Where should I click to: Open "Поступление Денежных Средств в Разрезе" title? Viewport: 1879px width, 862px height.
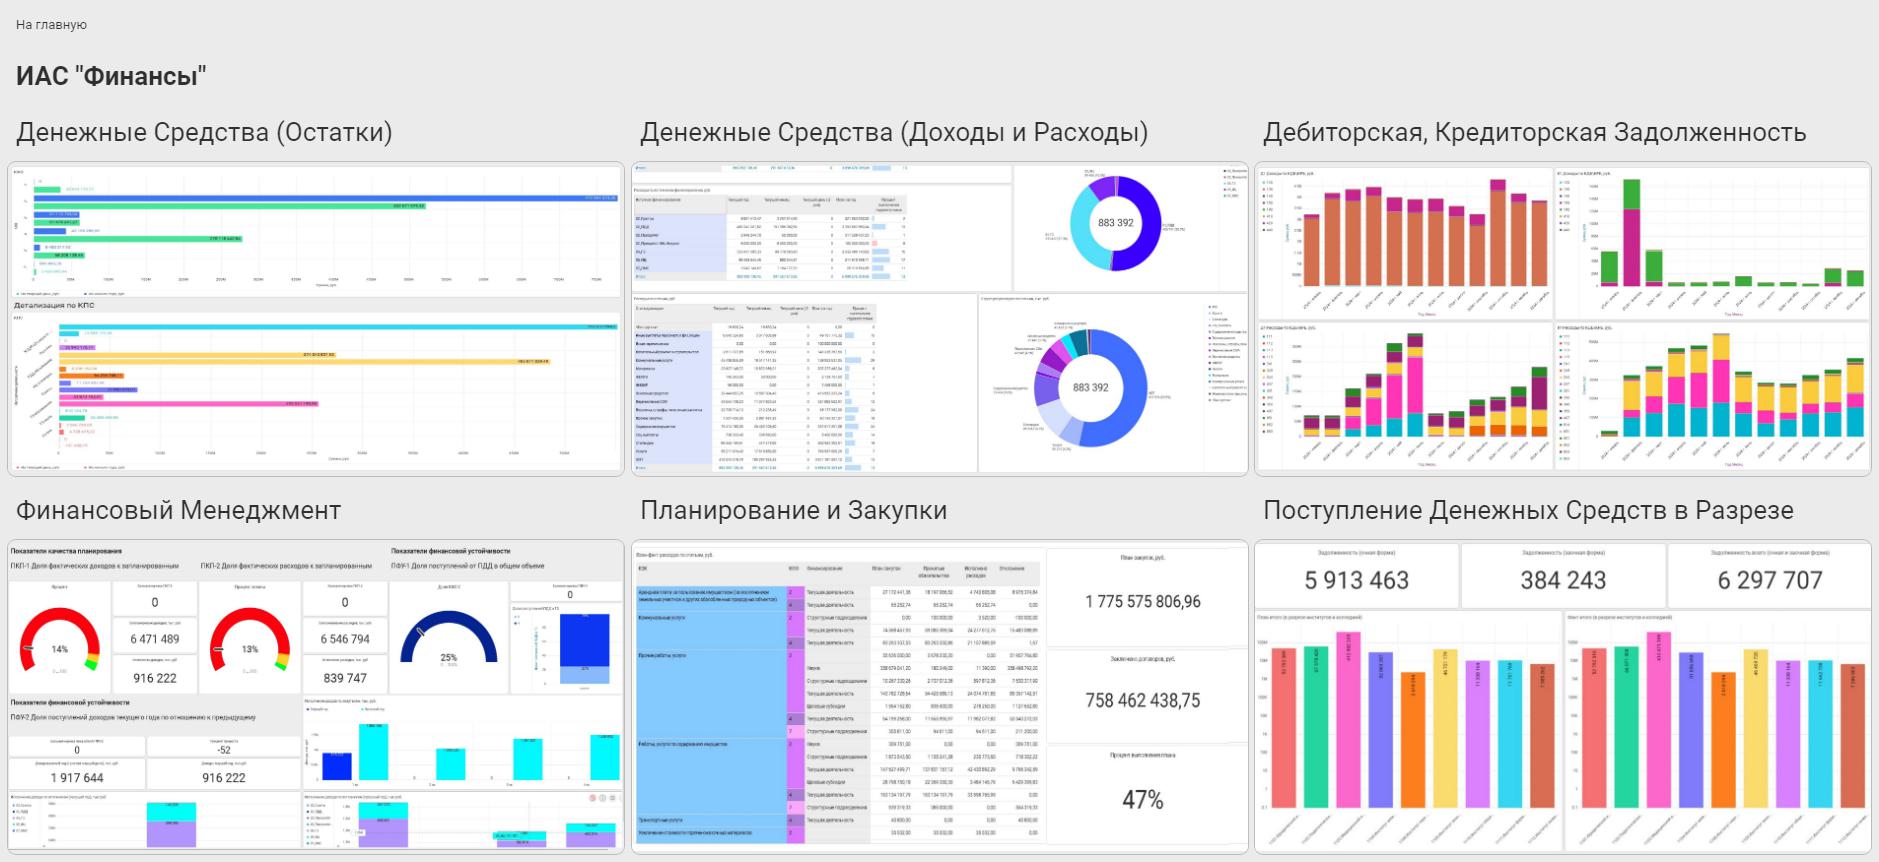(1528, 510)
